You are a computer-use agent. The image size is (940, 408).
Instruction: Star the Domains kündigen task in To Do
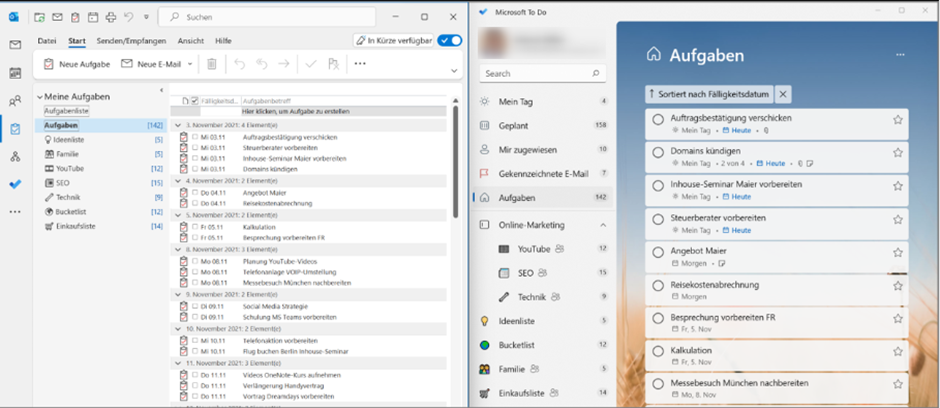pyautogui.click(x=897, y=152)
